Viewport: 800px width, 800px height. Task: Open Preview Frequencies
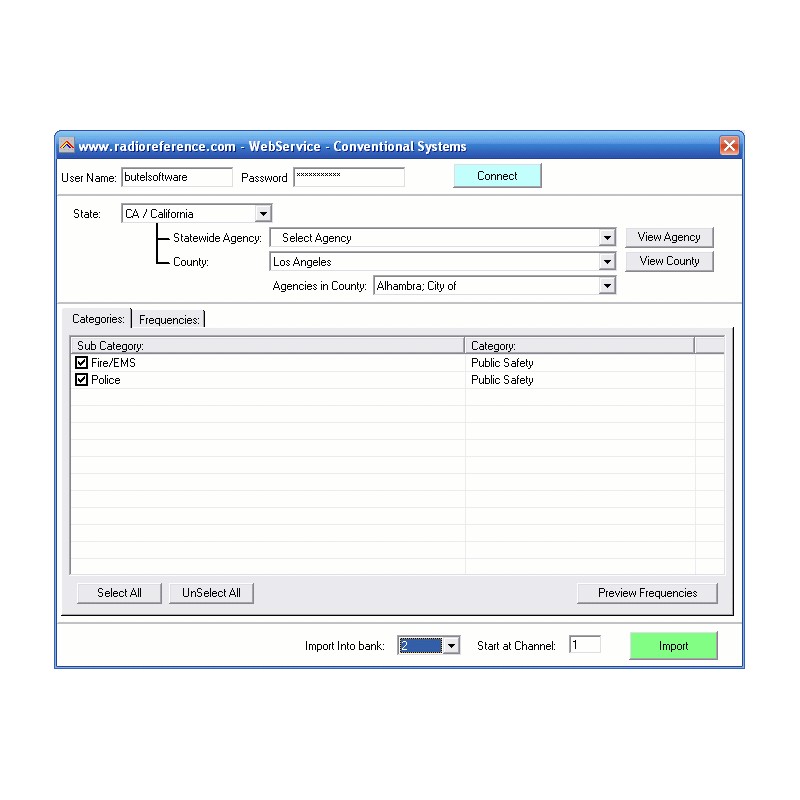click(647, 593)
